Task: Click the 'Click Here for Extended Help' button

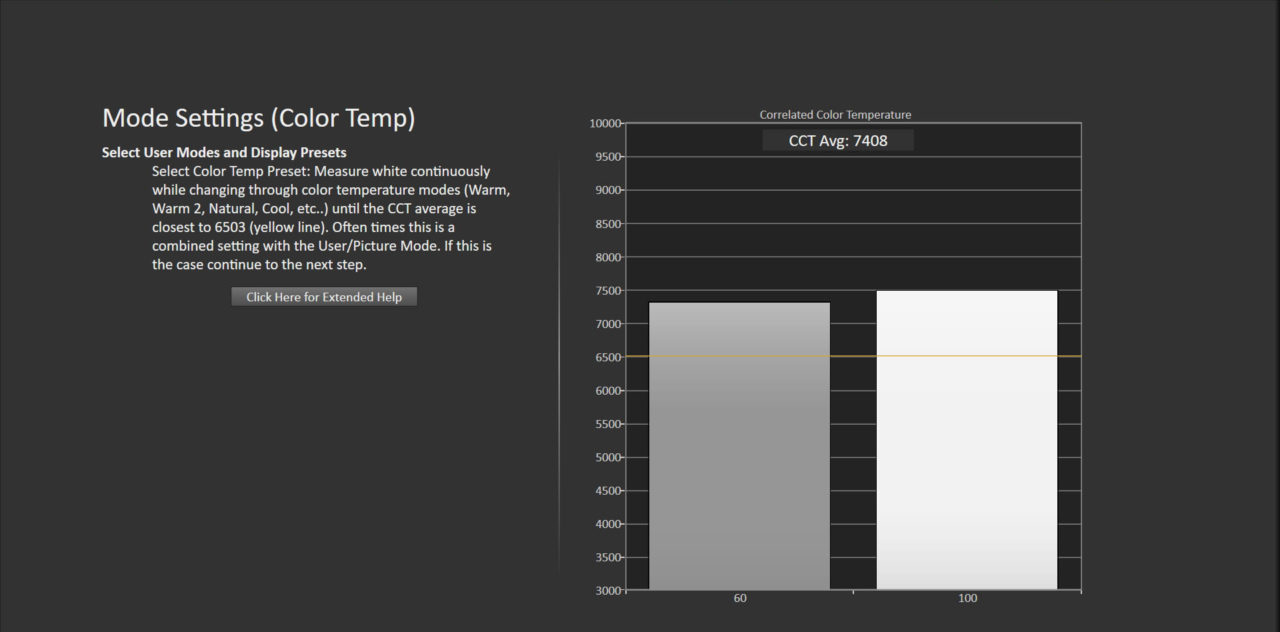Action: (x=324, y=297)
